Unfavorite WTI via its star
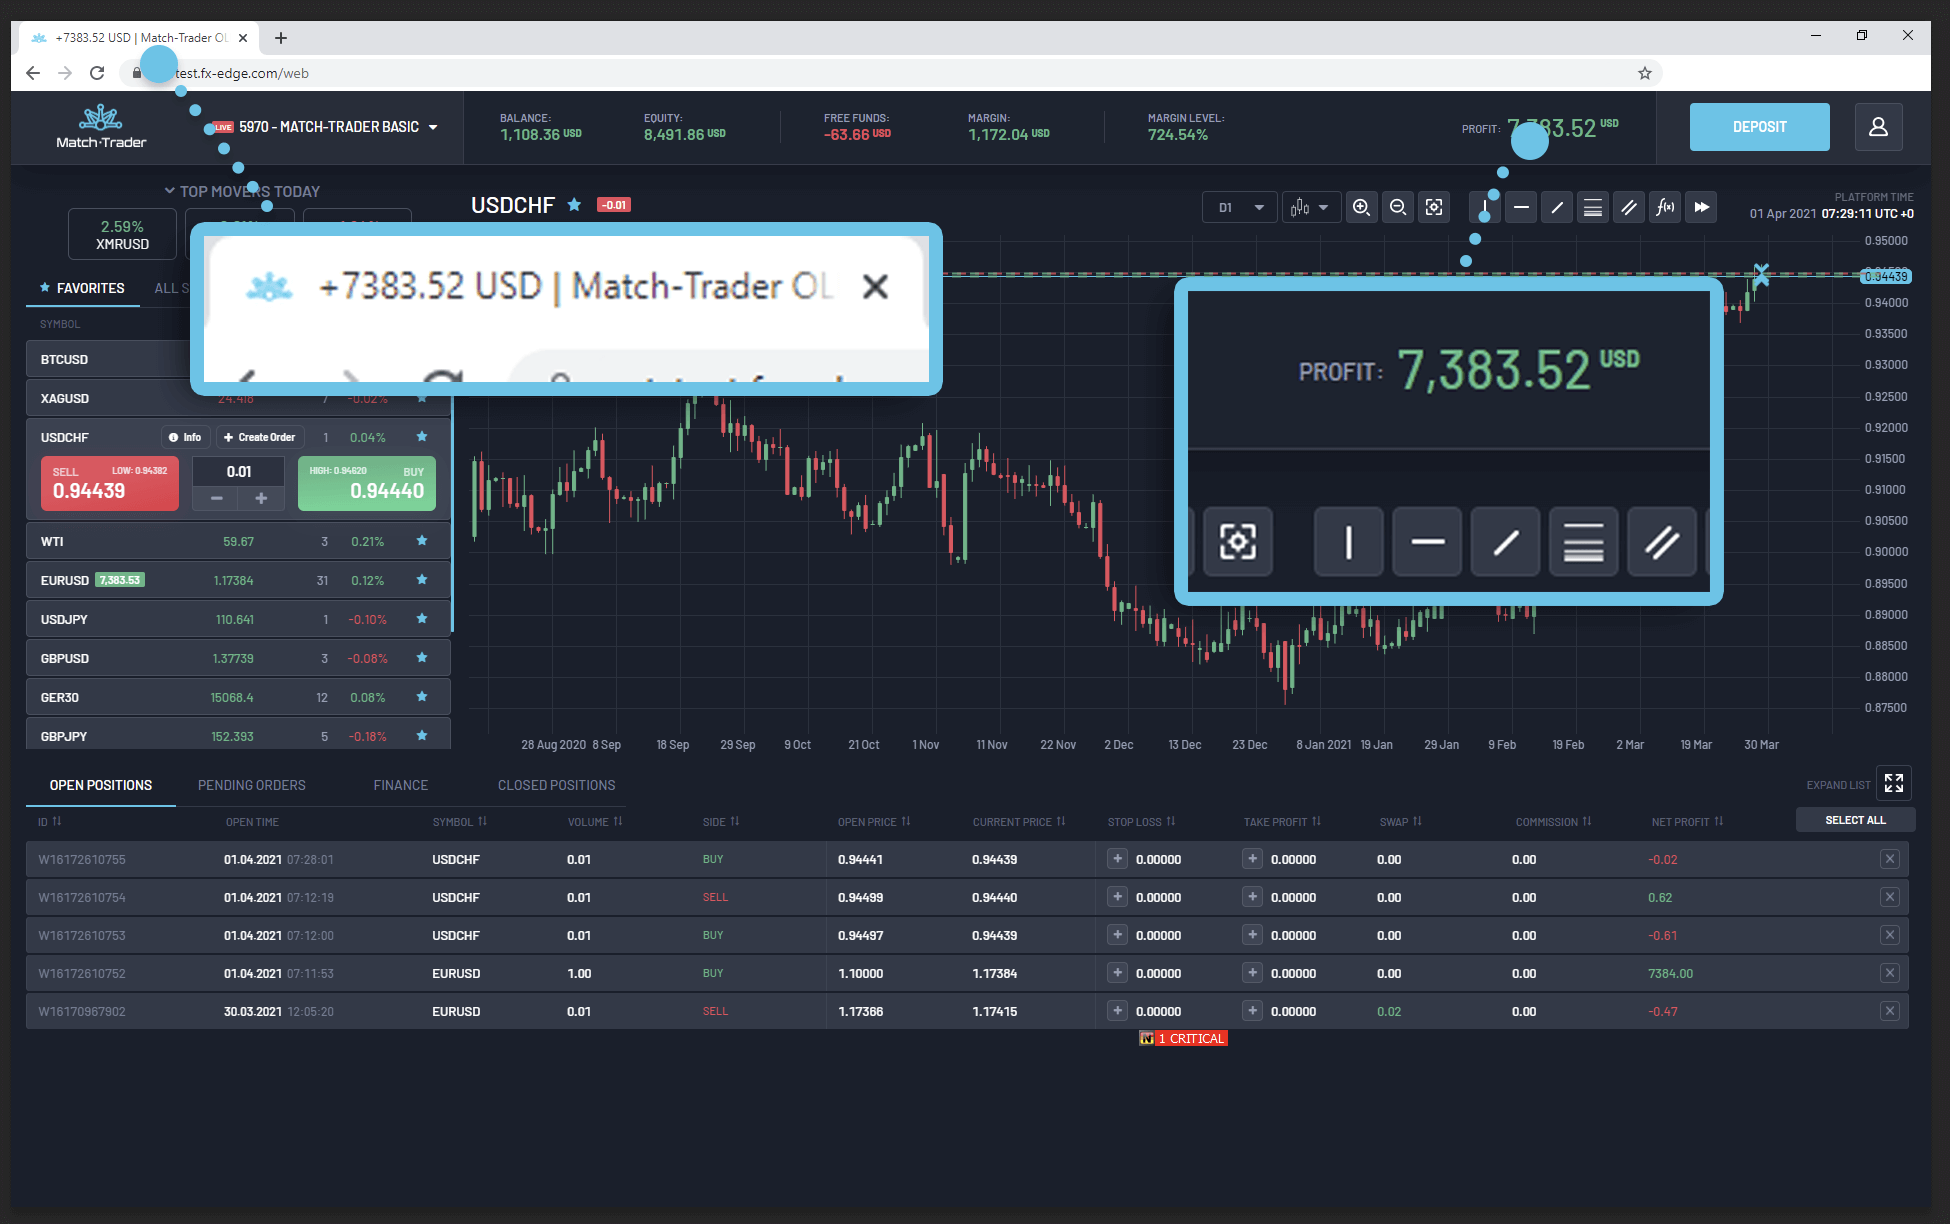This screenshot has height=1224, width=1950. (x=422, y=541)
